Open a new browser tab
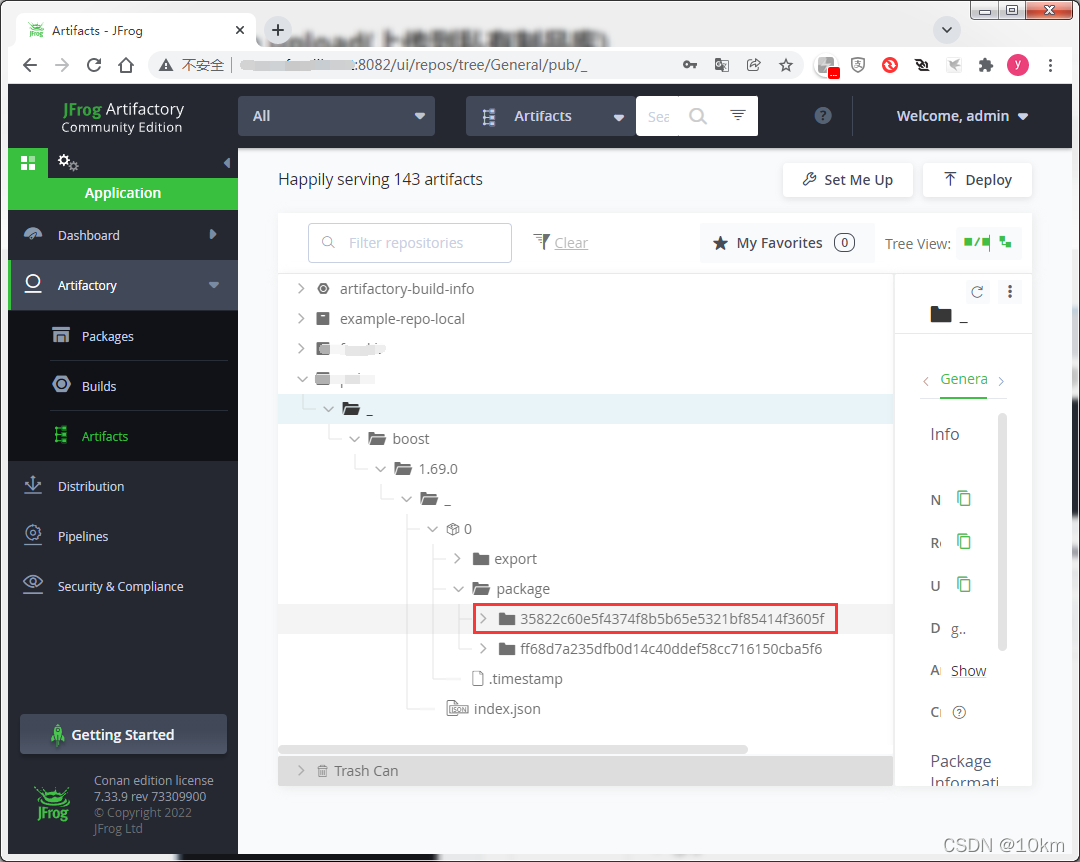1080x862 pixels. 278,30
